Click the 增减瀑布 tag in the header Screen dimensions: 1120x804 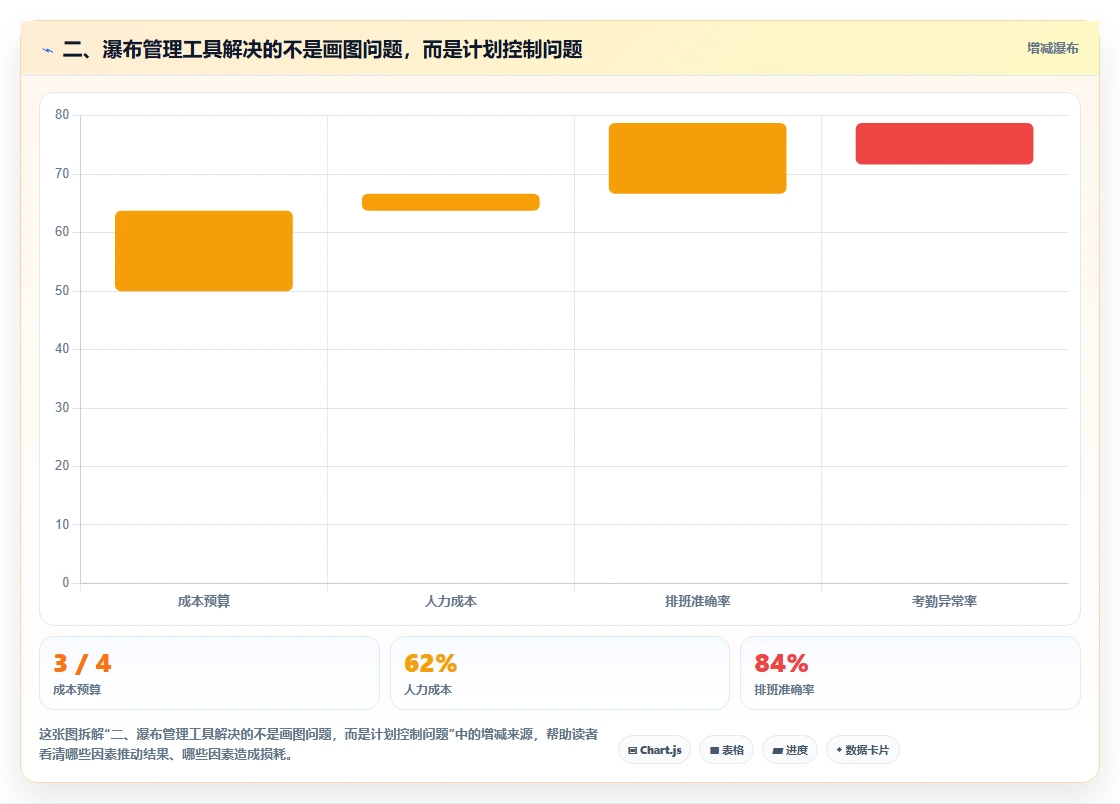[1052, 49]
